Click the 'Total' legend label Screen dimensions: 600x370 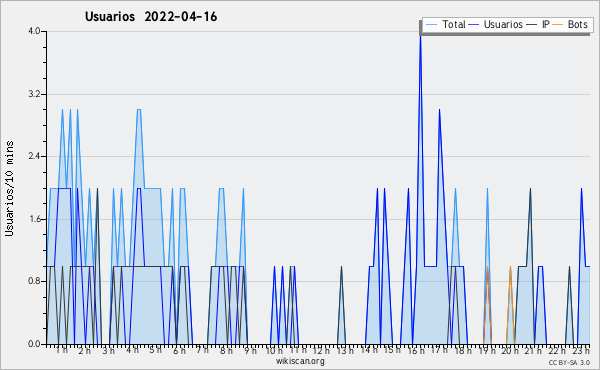[454, 24]
